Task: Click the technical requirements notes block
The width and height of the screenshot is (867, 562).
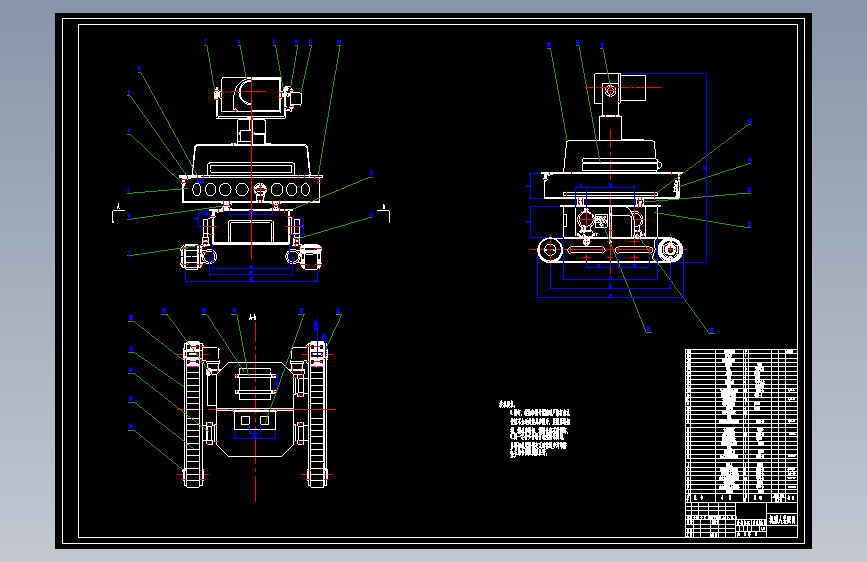Action: point(534,429)
